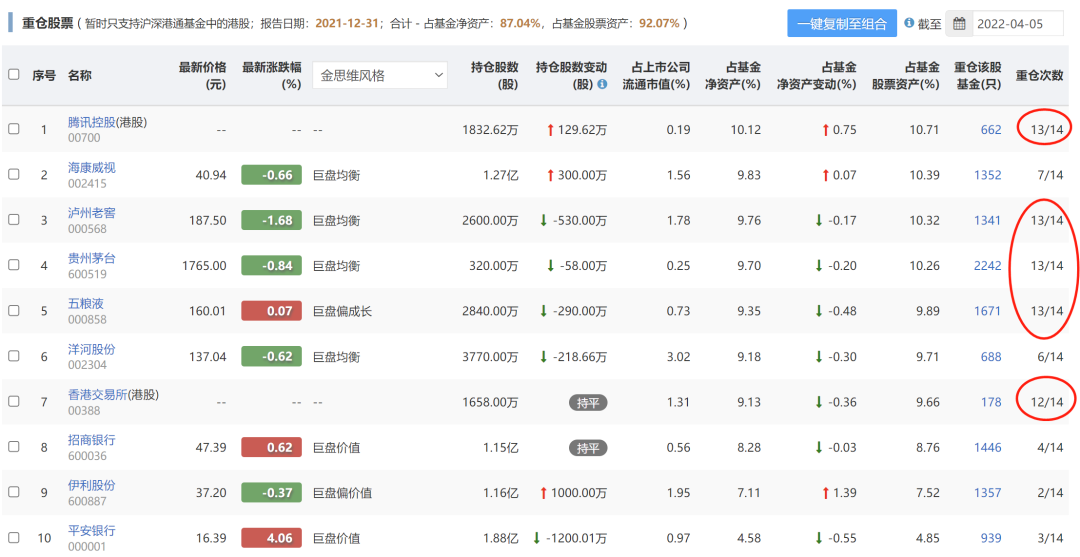
Task: Click info icon in 持仓股数变动 column header
Action: pos(602,84)
